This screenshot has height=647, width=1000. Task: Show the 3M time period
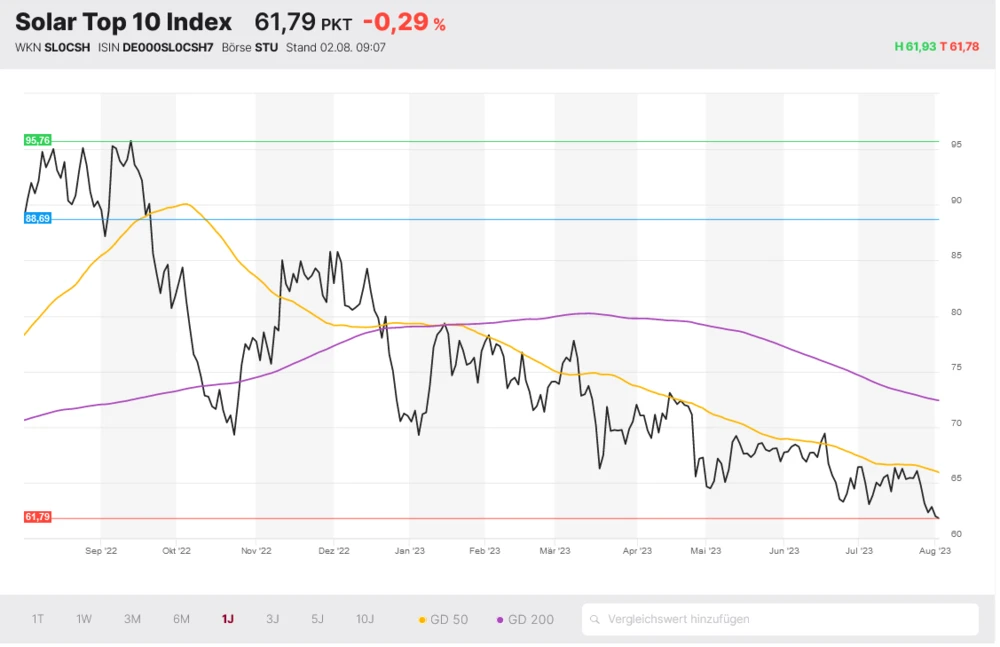click(x=132, y=619)
